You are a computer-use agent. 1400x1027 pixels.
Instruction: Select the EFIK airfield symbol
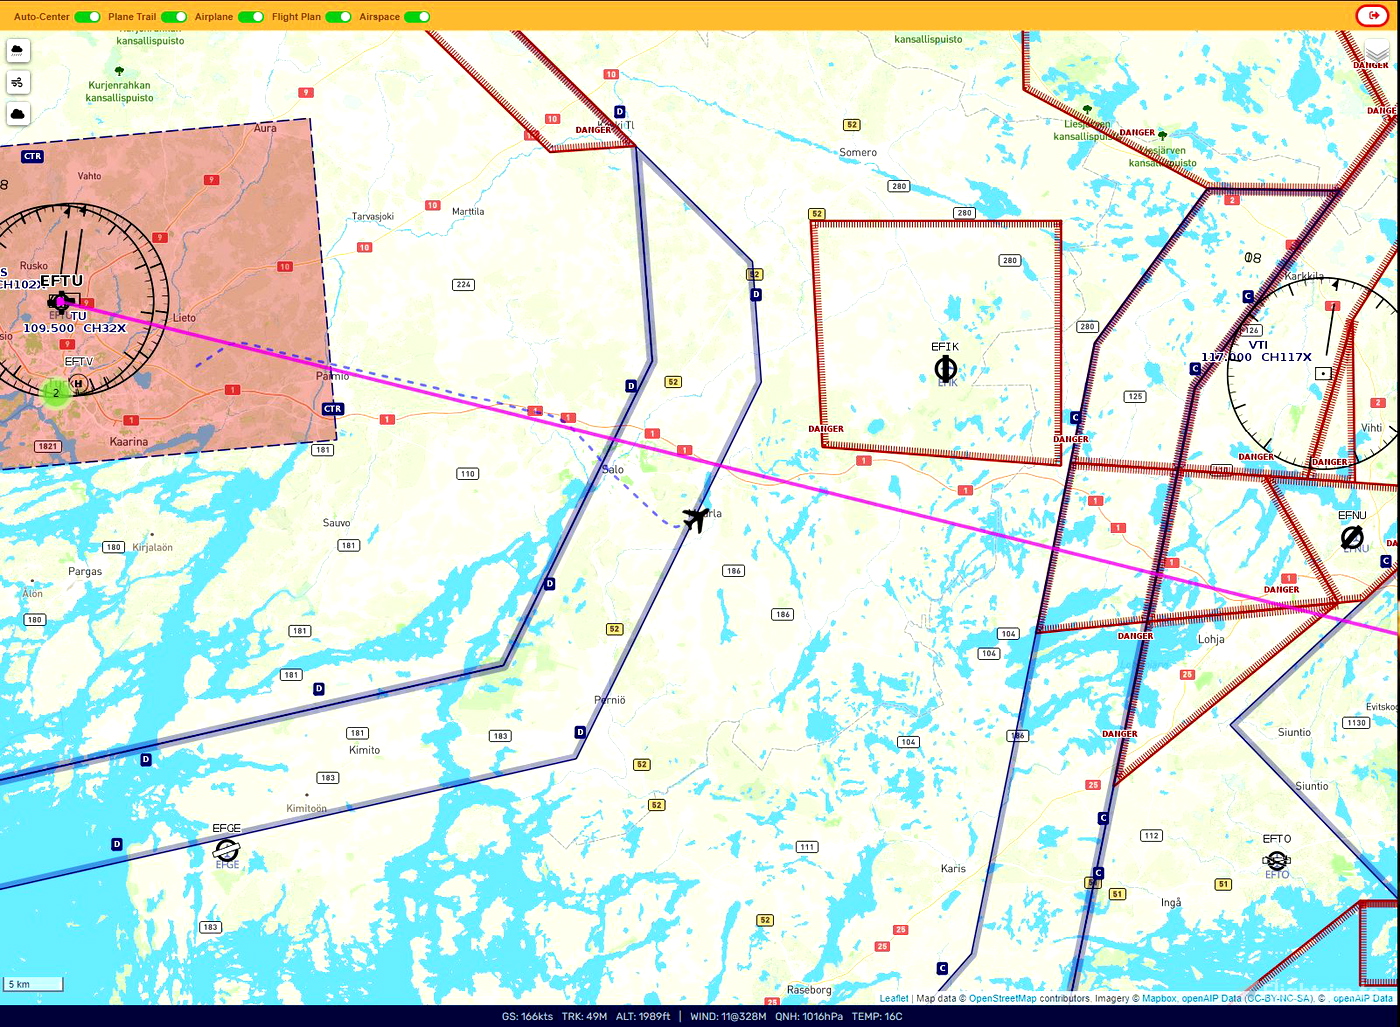(945, 369)
